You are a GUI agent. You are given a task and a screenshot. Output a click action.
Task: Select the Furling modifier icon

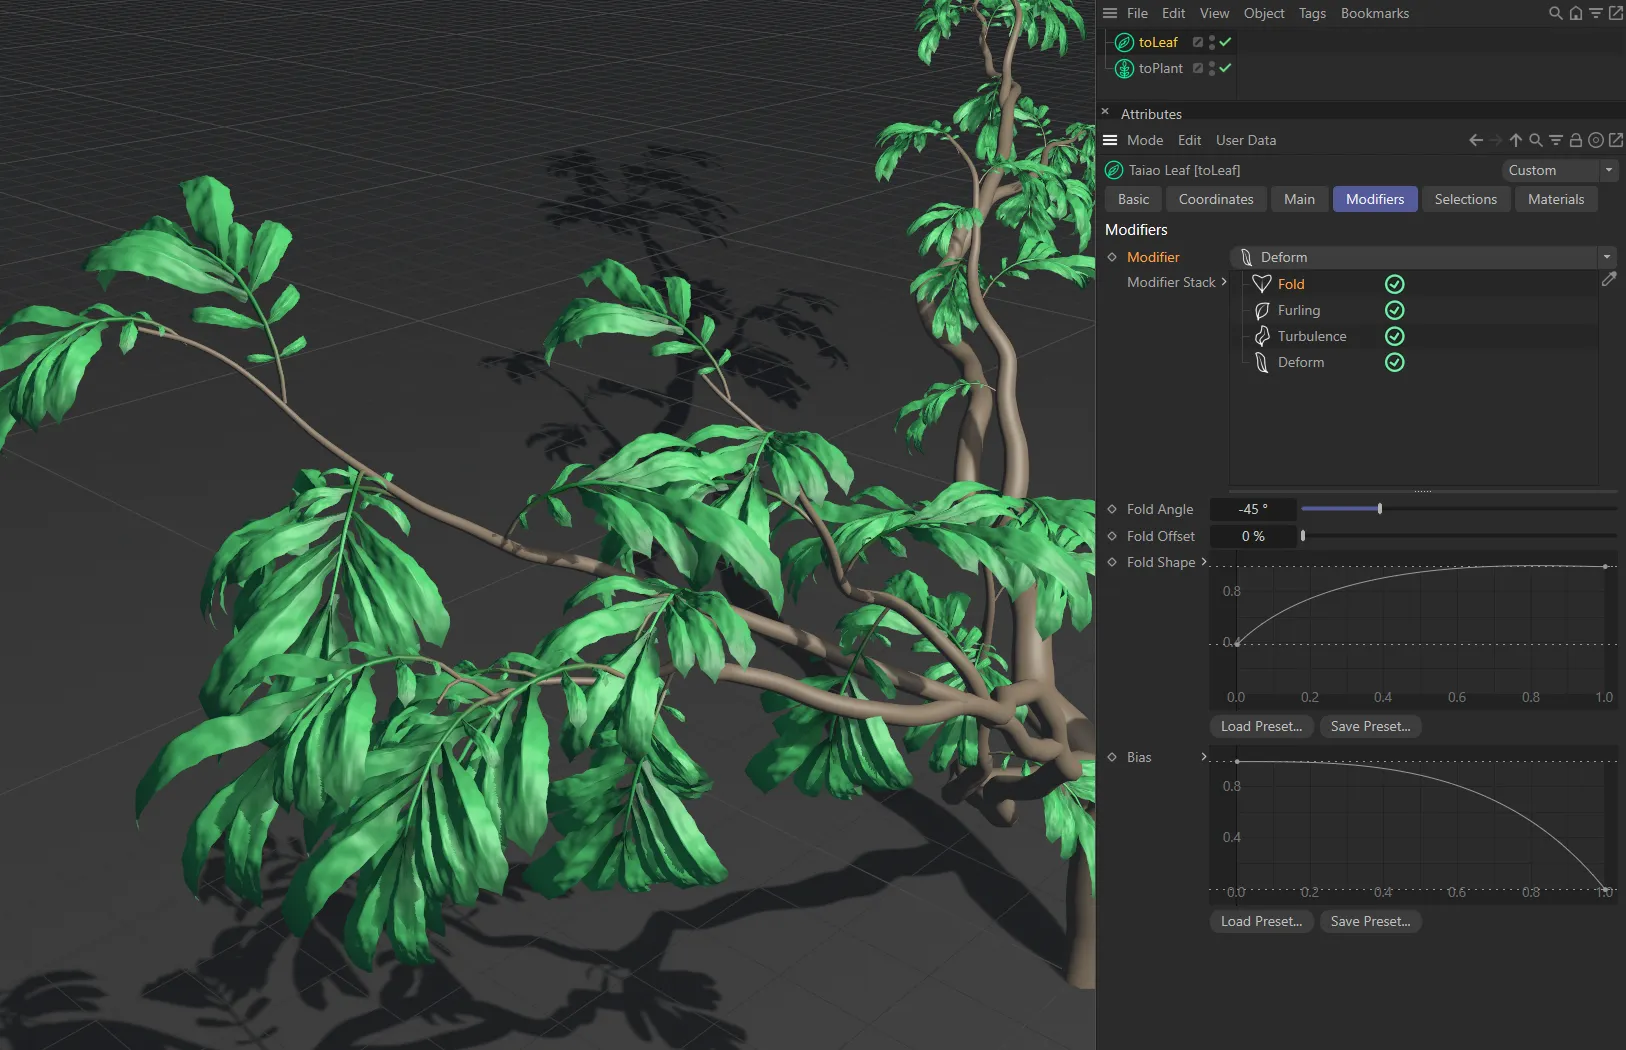tap(1260, 310)
